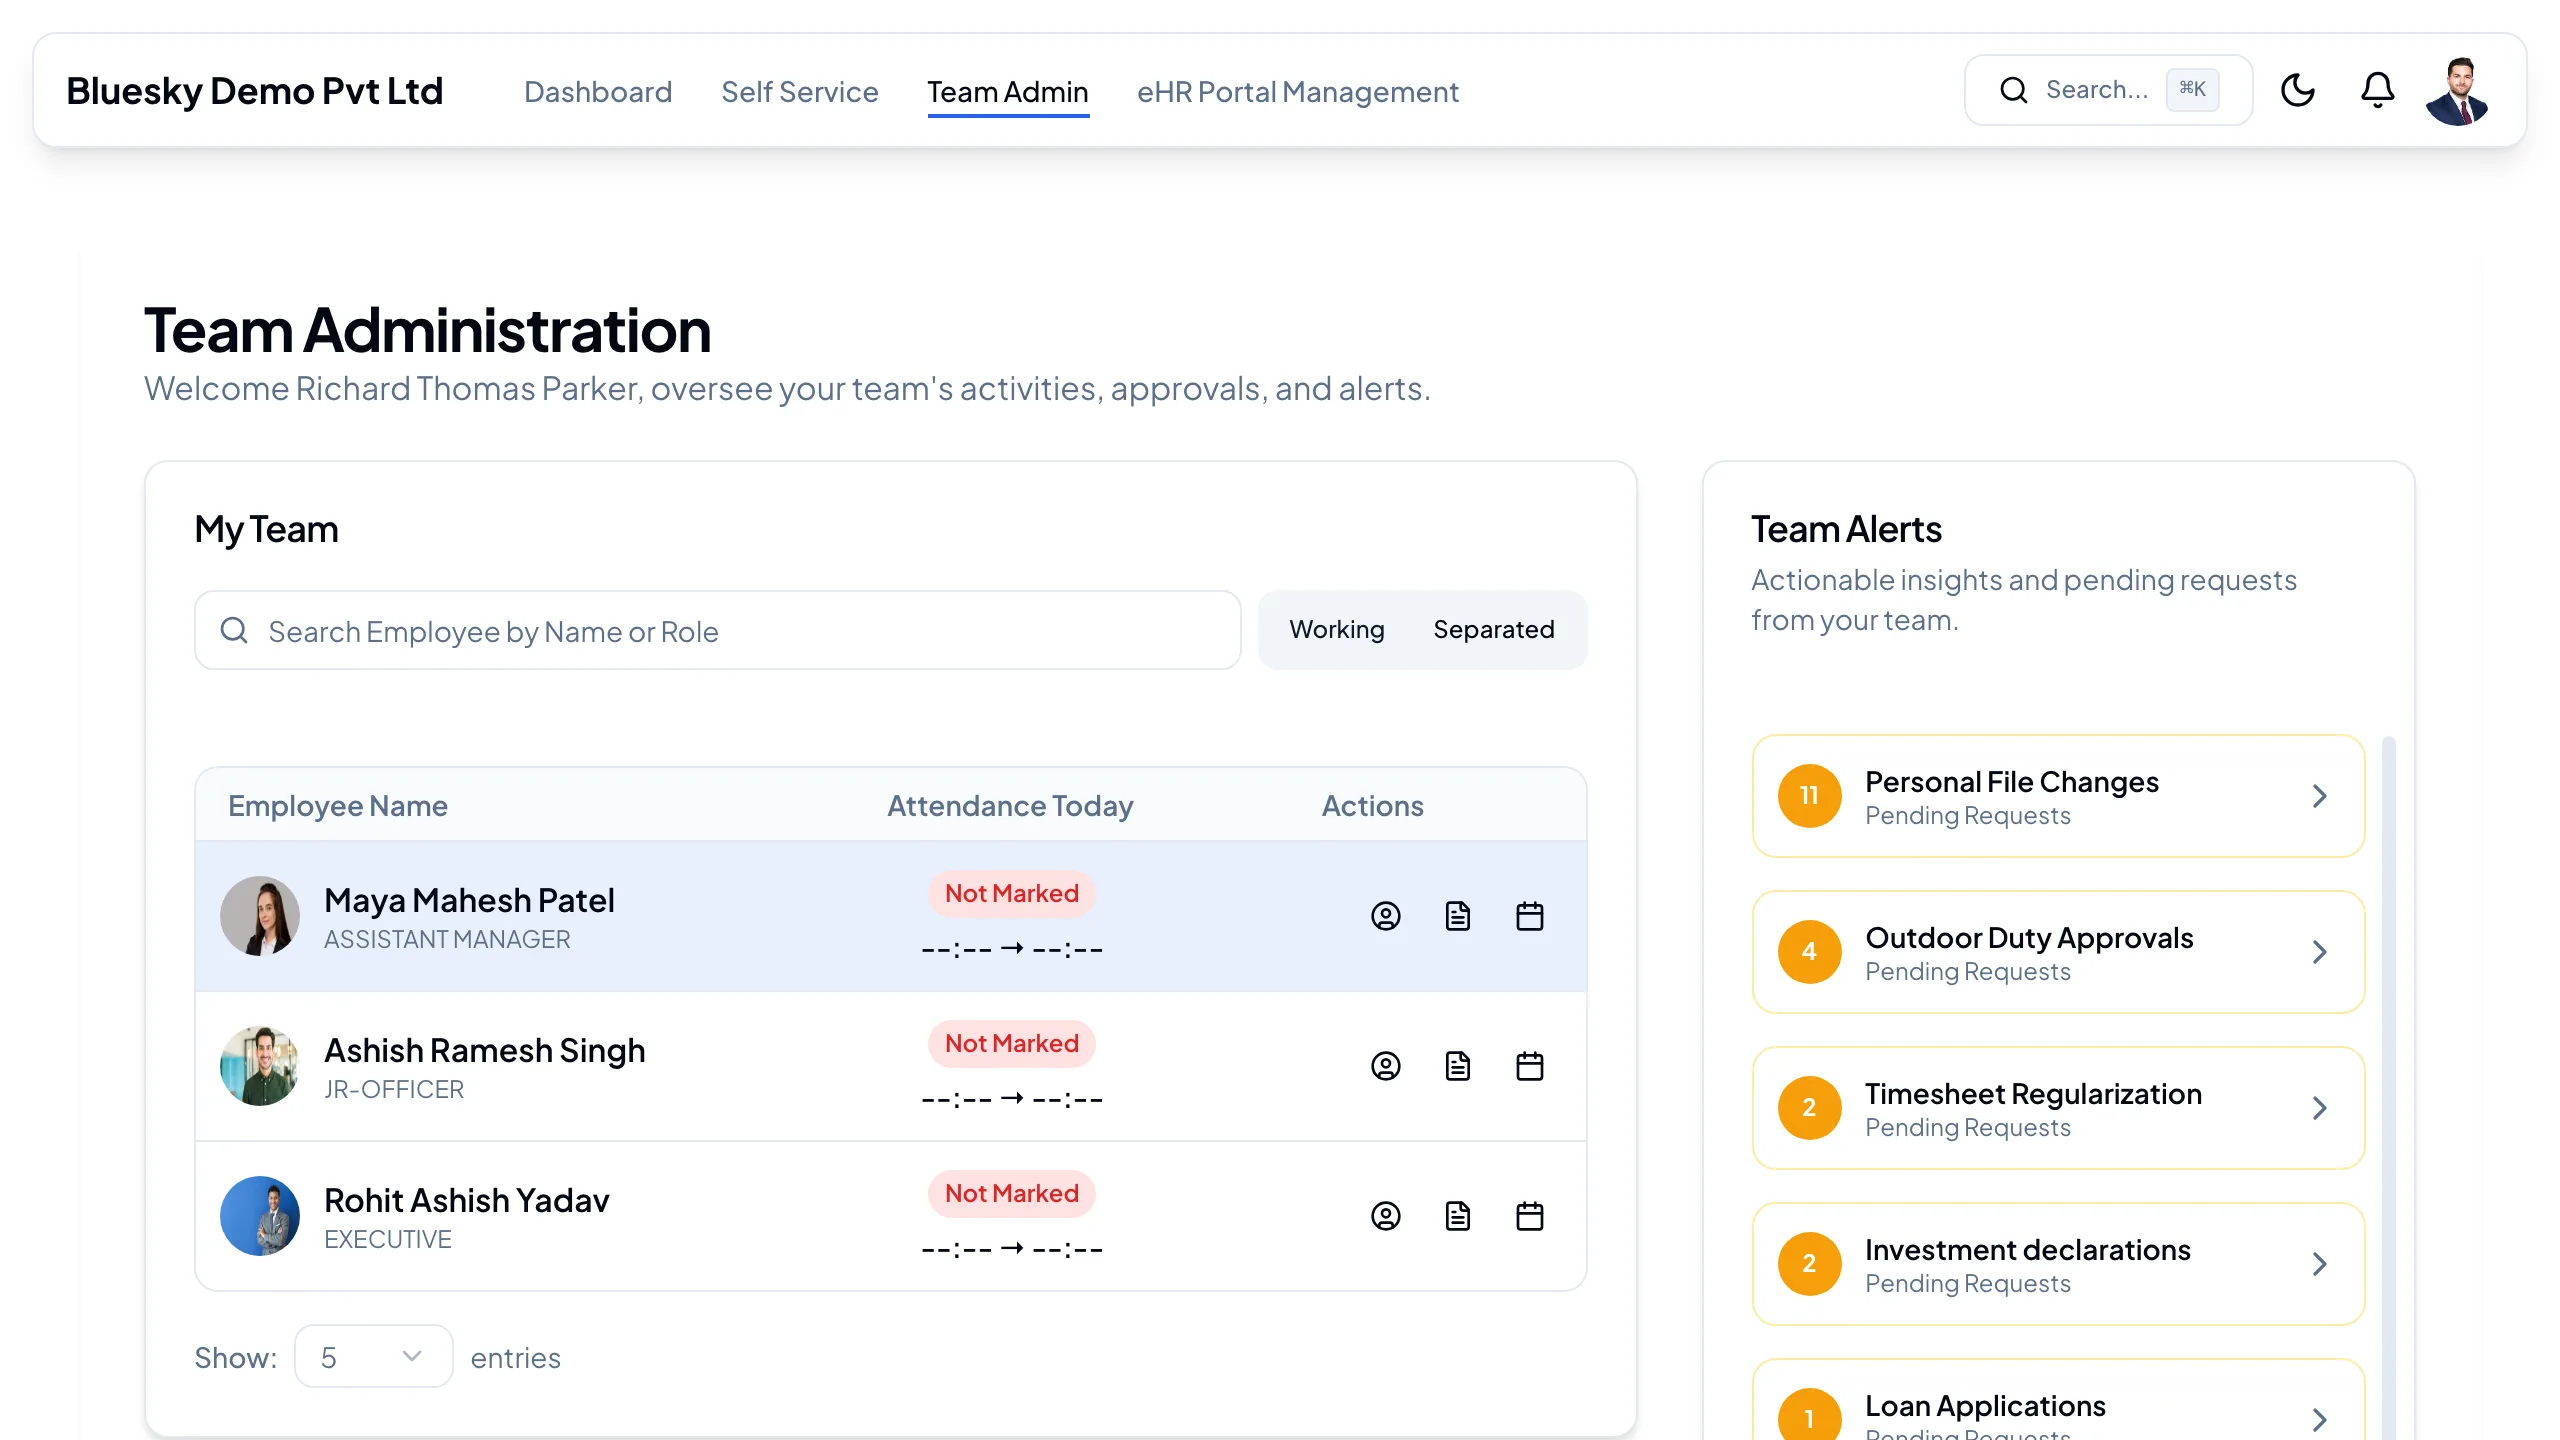Image resolution: width=2560 pixels, height=1440 pixels.
Task: Focus the header Search box
Action: tap(2108, 90)
